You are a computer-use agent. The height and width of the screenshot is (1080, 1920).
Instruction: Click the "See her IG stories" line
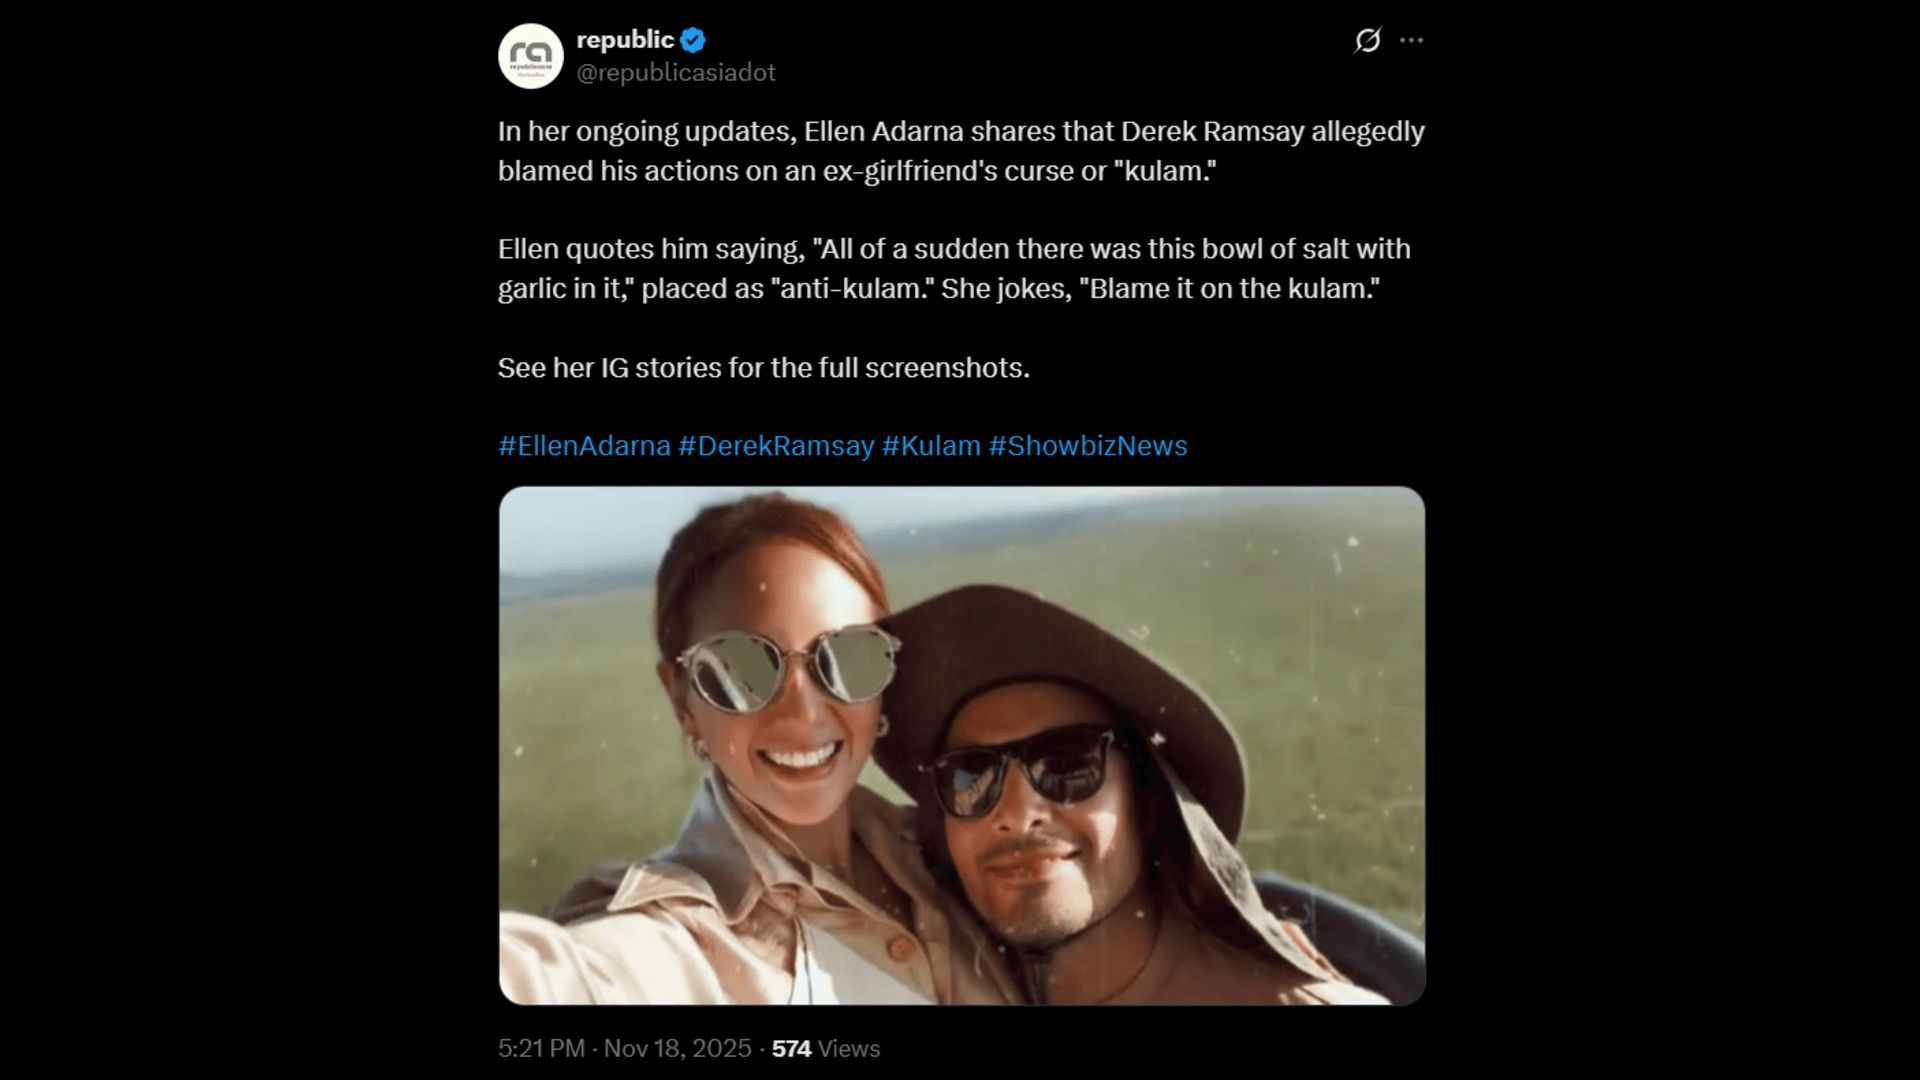click(x=763, y=368)
